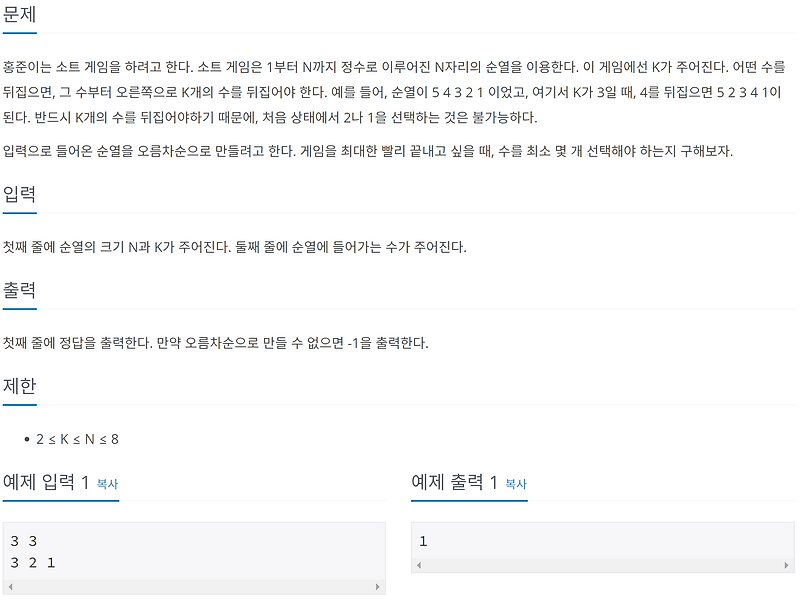This screenshot has height=600, width=800.
Task: Click the 문제 section heading
Action: (x=21, y=14)
